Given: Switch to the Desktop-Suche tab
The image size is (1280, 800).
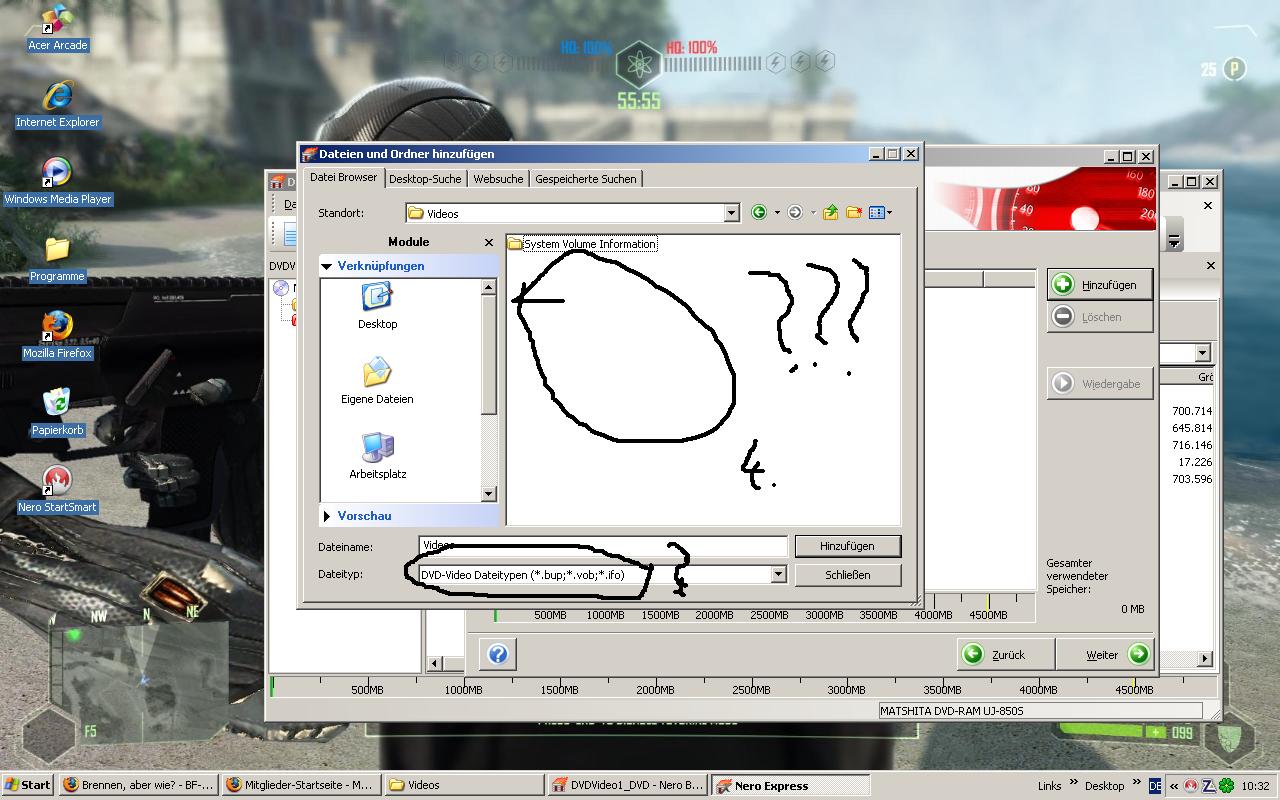Looking at the screenshot, I should click(425, 179).
